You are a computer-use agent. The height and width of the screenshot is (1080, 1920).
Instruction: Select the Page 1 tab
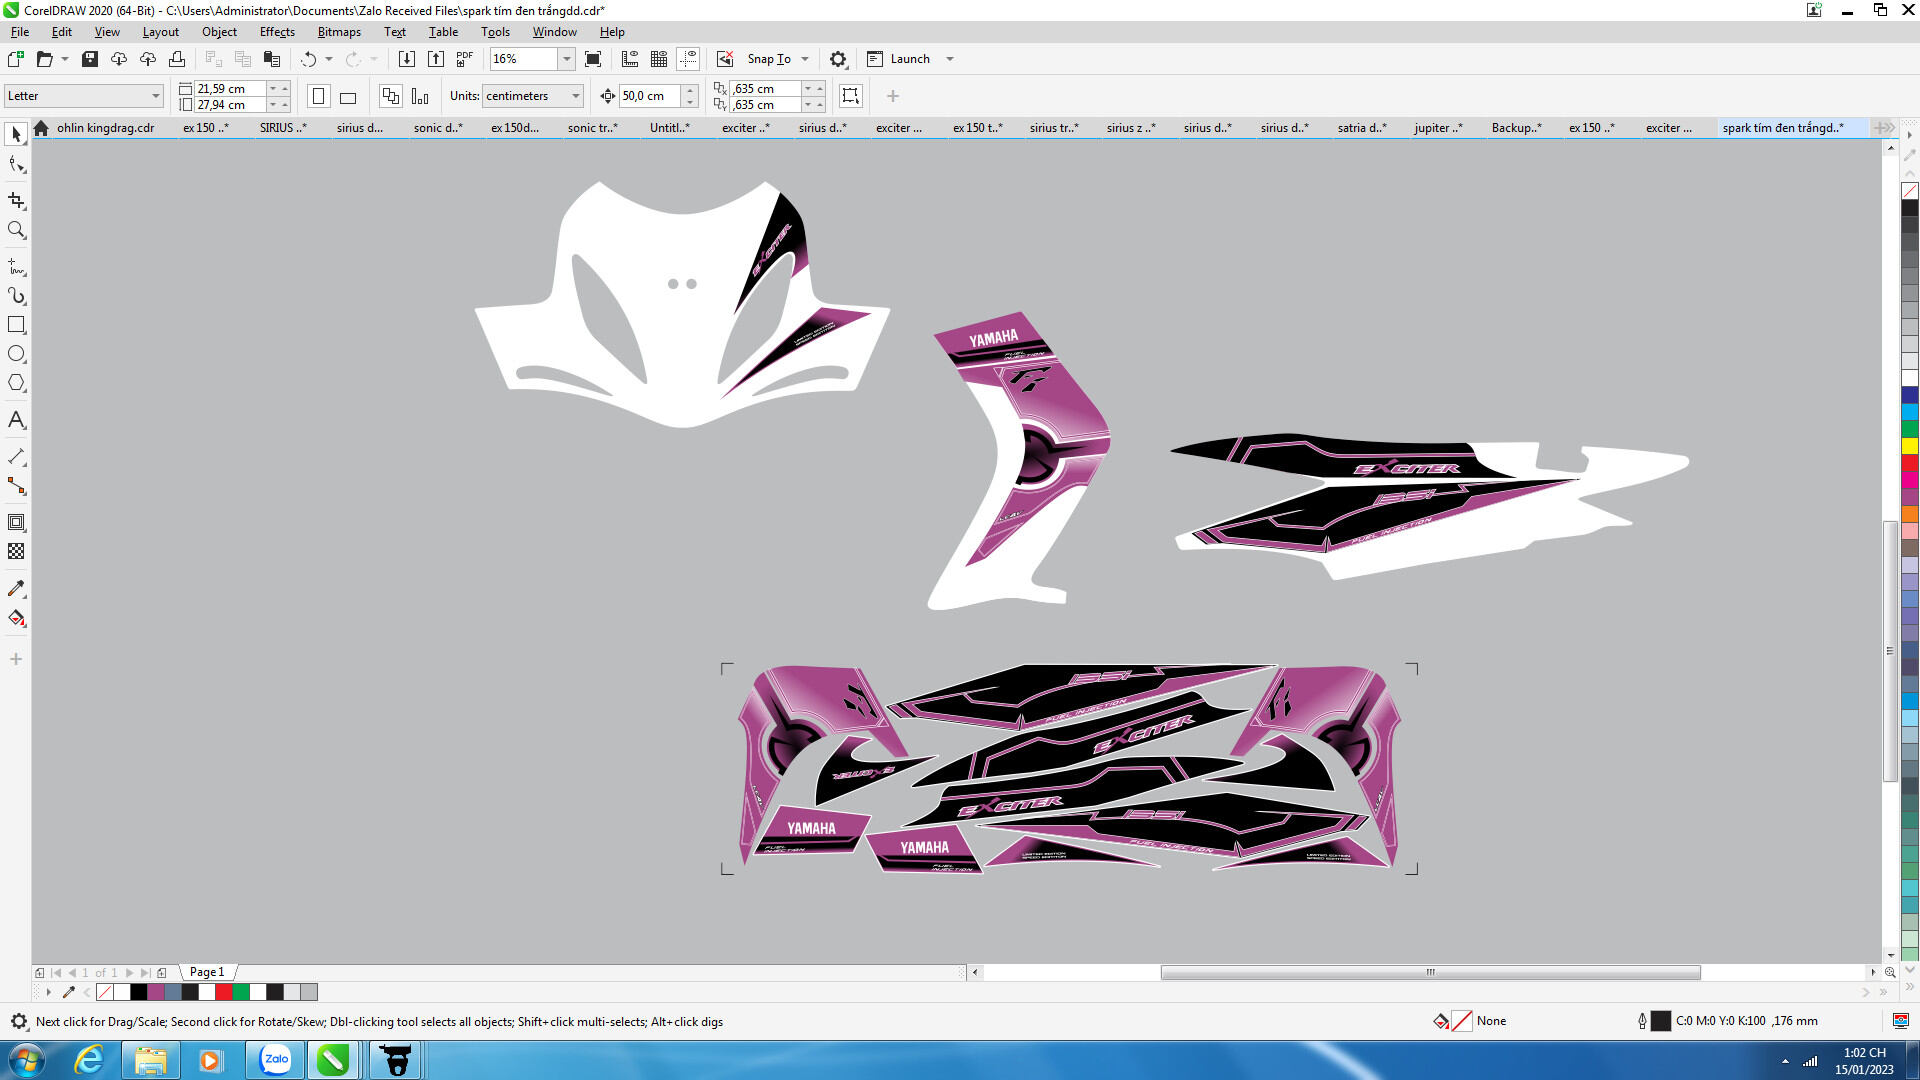(207, 972)
